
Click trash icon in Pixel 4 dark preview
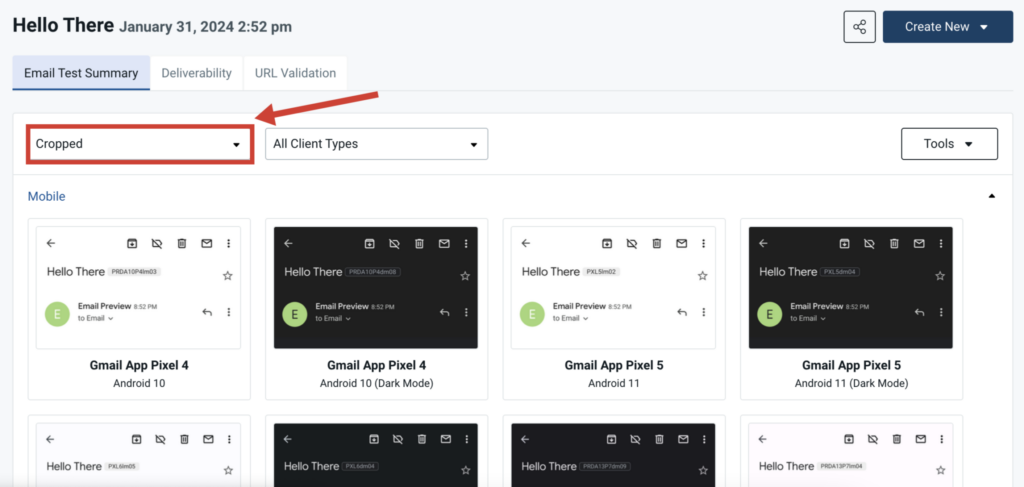[419, 244]
